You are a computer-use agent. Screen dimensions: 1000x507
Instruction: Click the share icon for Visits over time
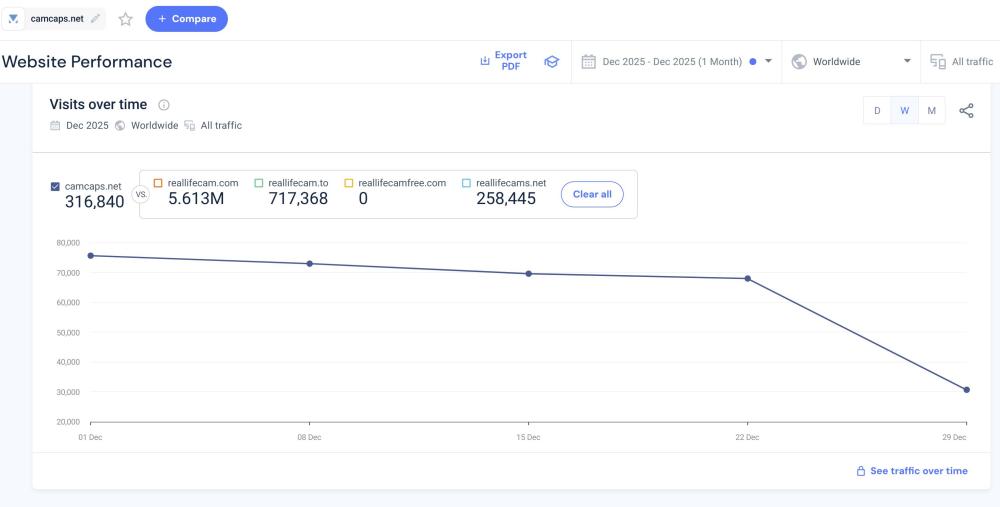coord(966,111)
